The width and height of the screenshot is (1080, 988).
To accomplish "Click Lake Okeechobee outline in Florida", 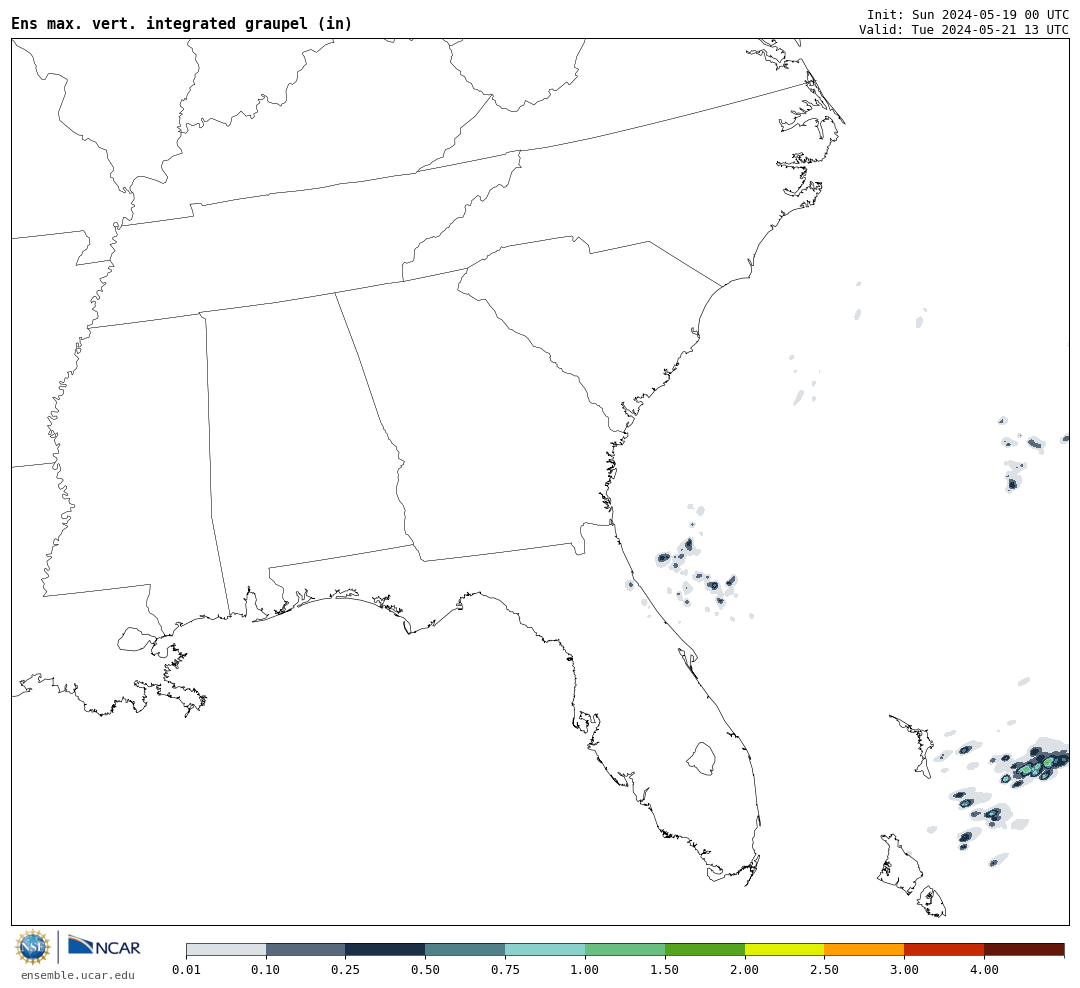I will 701,759.
